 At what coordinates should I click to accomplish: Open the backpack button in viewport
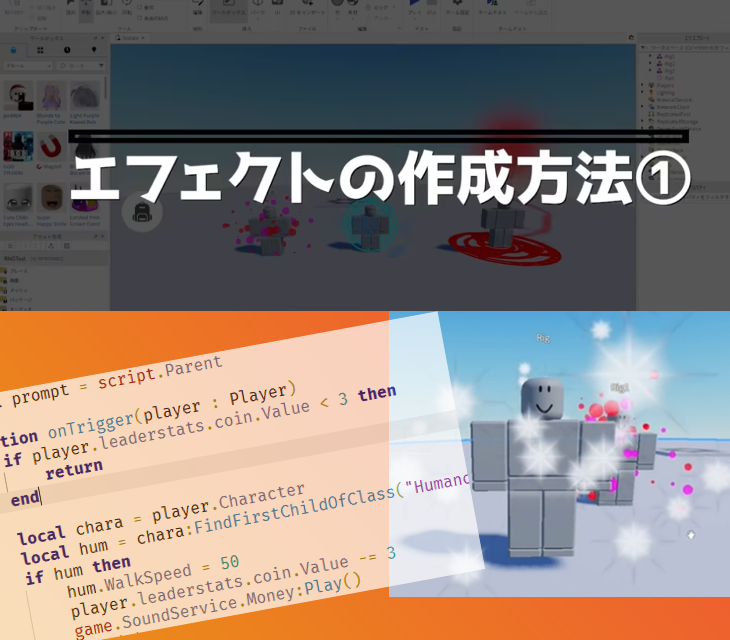tap(142, 213)
